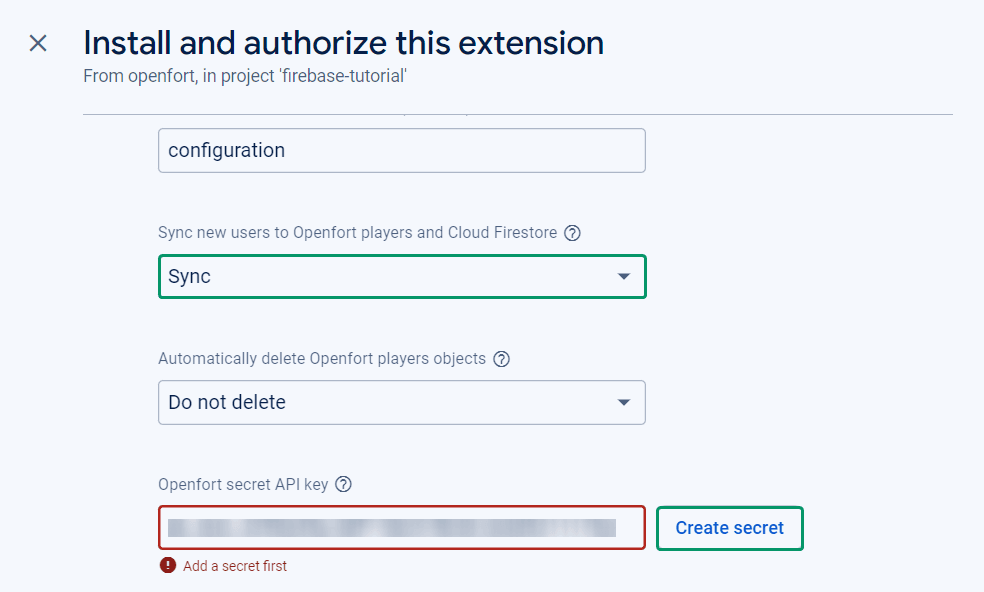
Task: Click the warning icon beside the error message
Action: (167, 565)
